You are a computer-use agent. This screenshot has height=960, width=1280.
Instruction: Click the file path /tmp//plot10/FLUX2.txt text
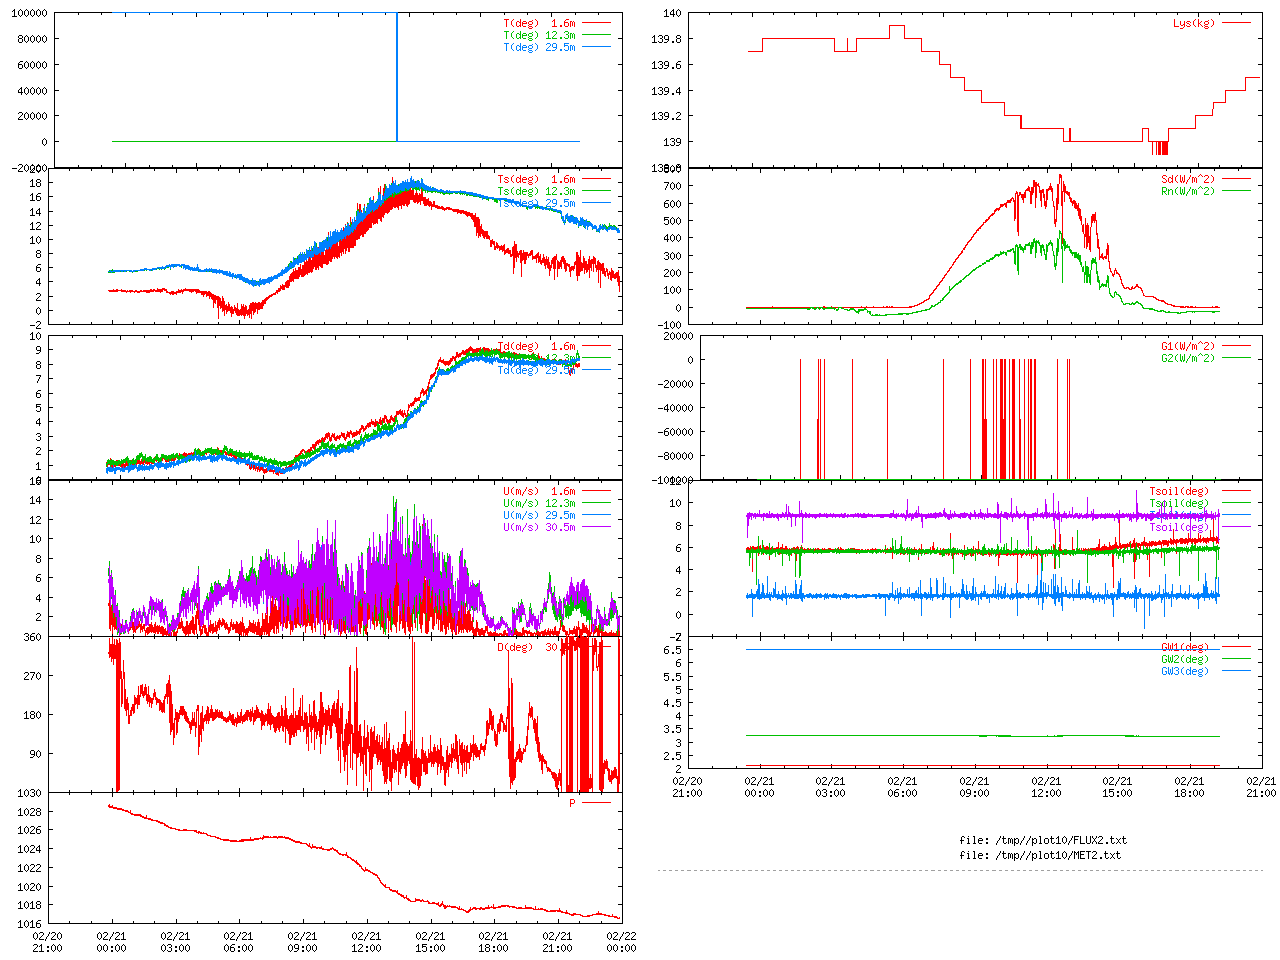tap(1043, 840)
